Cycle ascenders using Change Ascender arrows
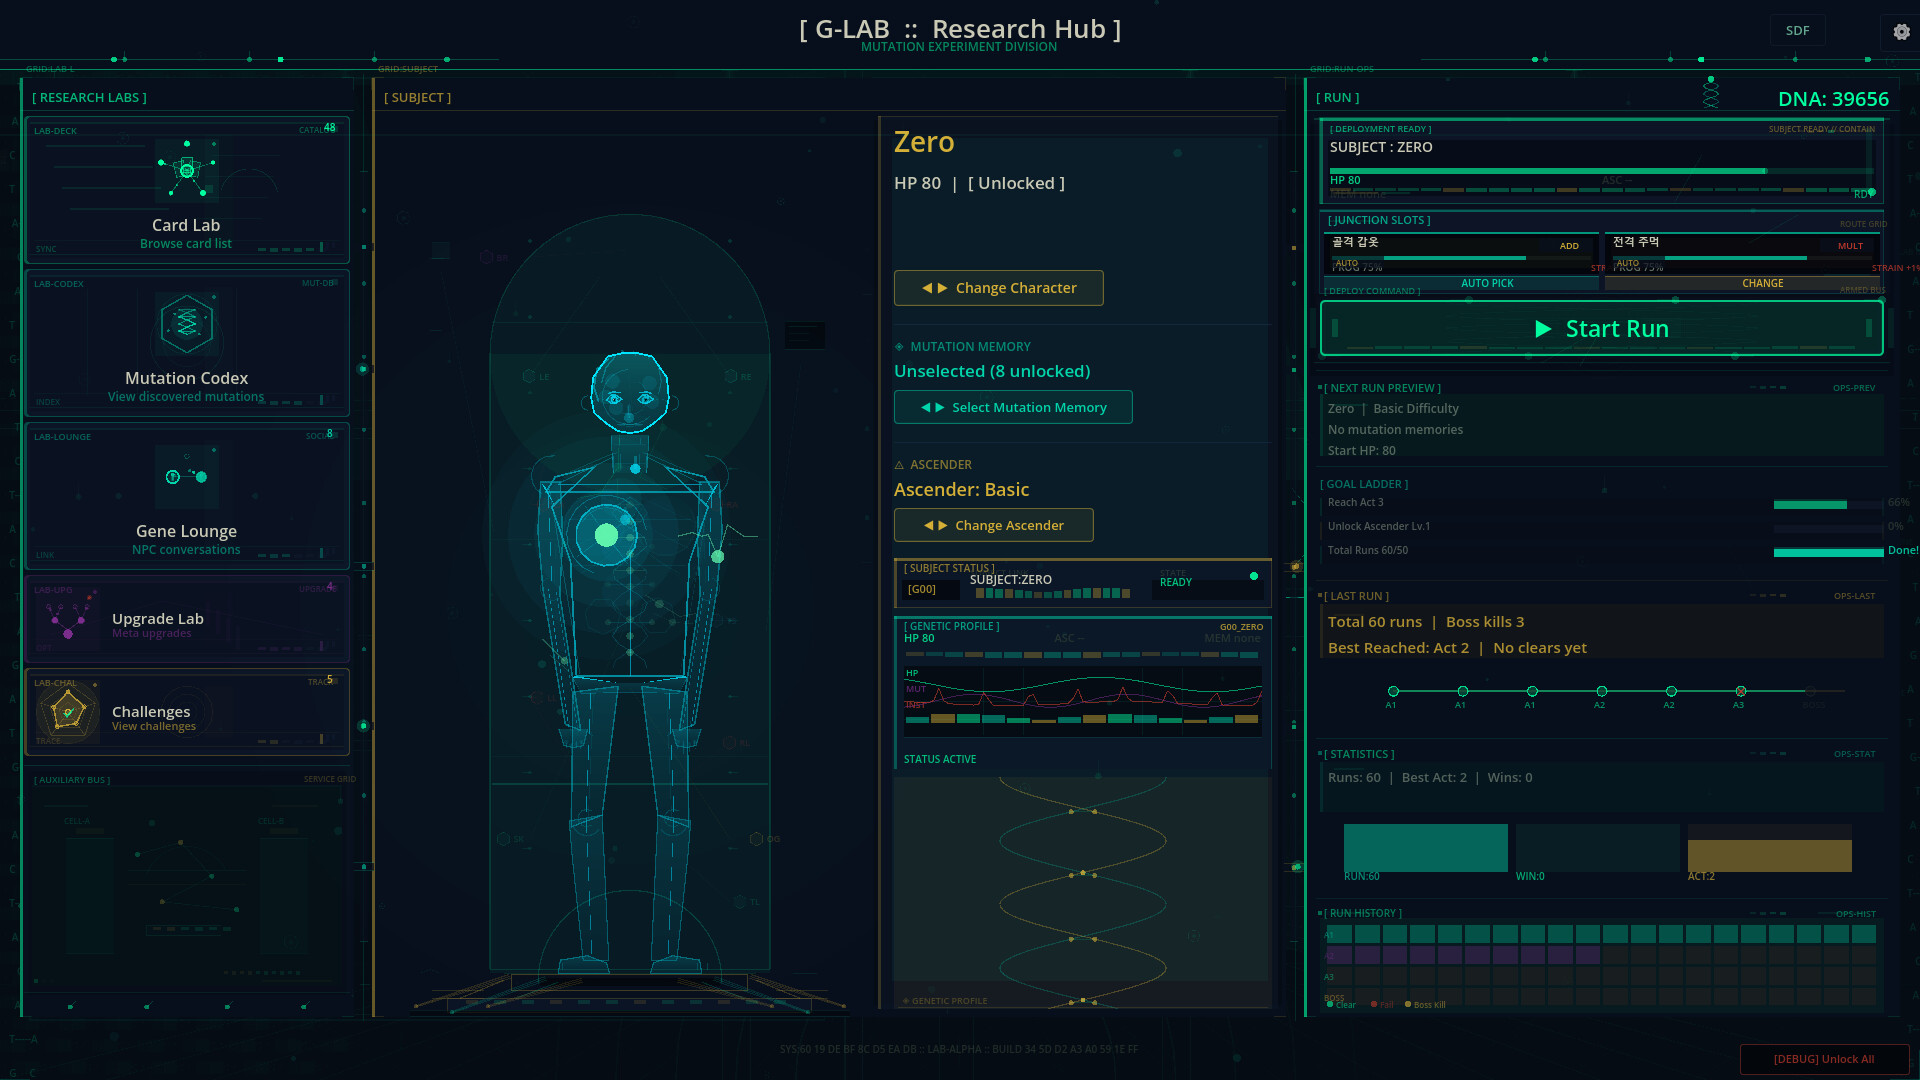 [993, 525]
